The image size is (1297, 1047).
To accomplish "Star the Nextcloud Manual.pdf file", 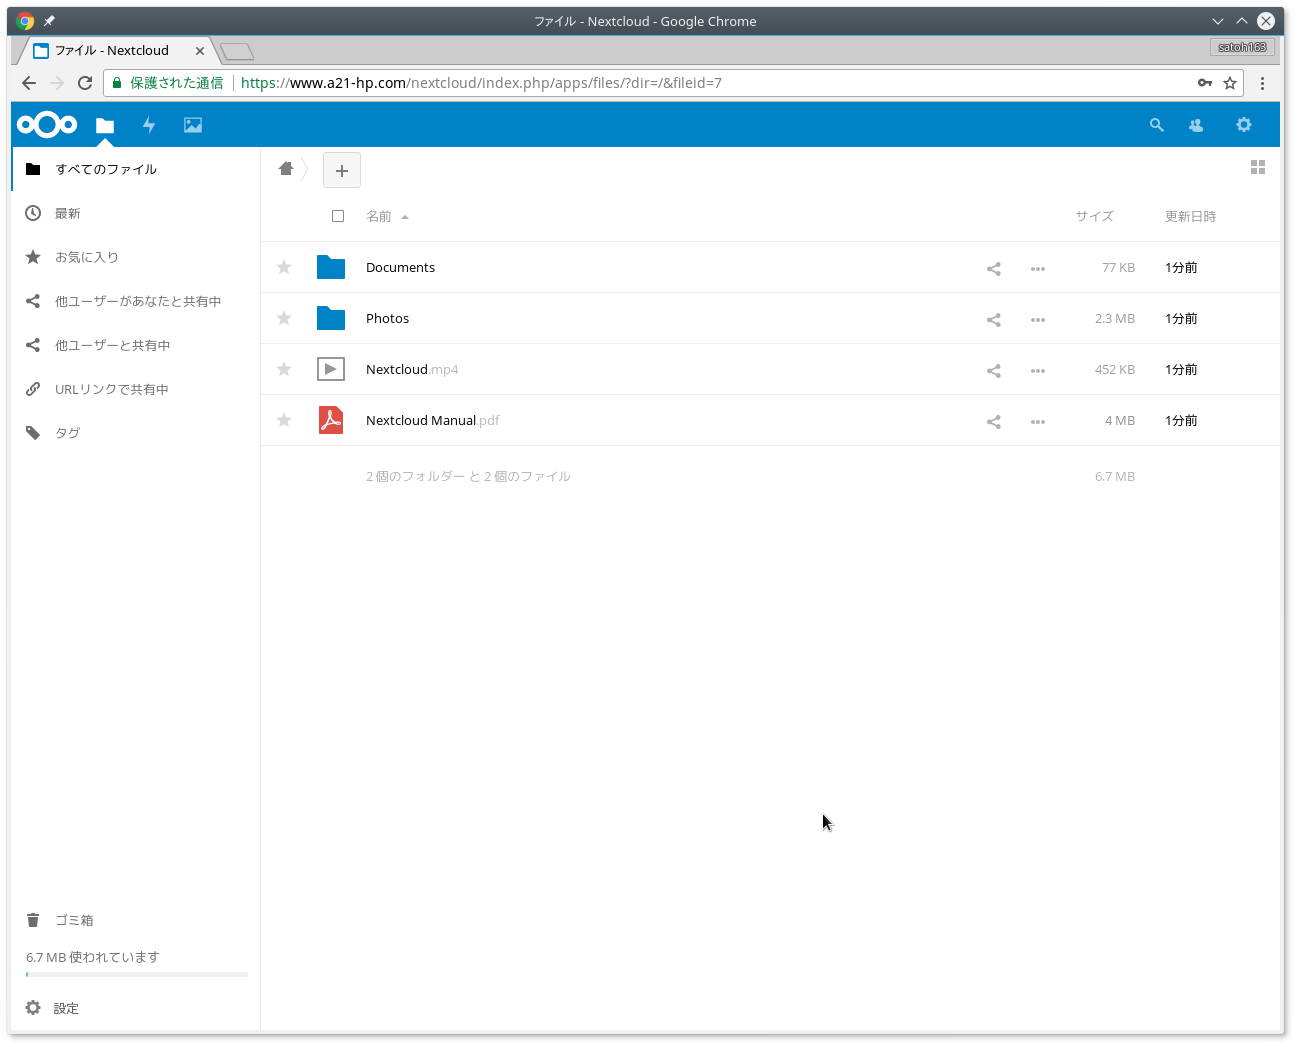I will pyautogui.click(x=284, y=420).
